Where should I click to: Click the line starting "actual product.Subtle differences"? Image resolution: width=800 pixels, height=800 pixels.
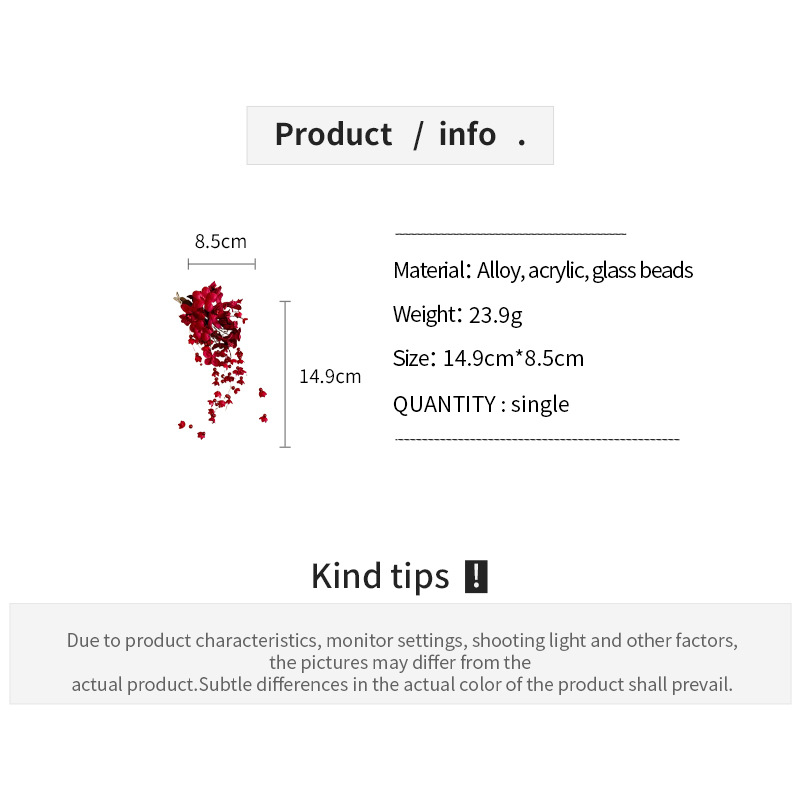coord(402,684)
